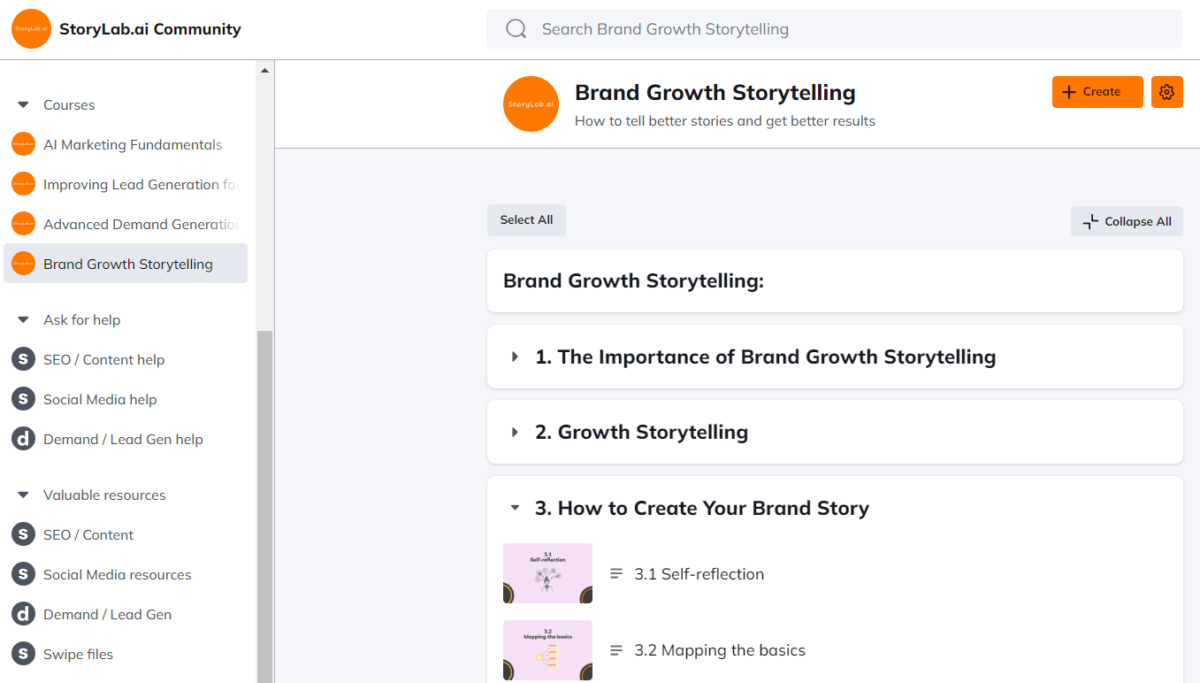Open the 3.2 Mapping the basics thumbnail
Image resolution: width=1200 pixels, height=683 pixels.
click(x=547, y=650)
